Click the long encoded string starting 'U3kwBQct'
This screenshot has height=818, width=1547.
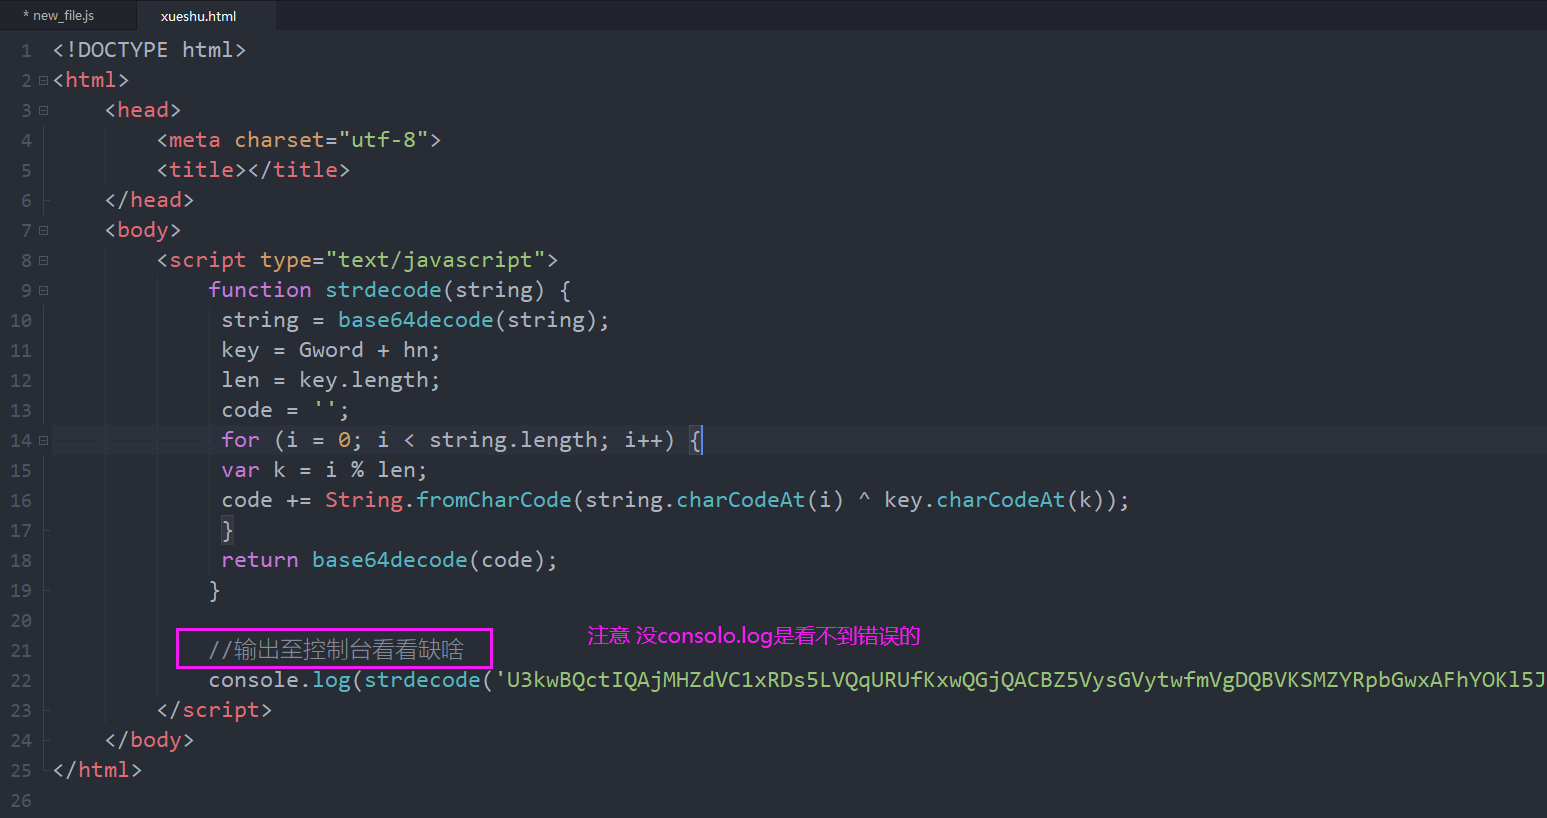coord(1021,680)
